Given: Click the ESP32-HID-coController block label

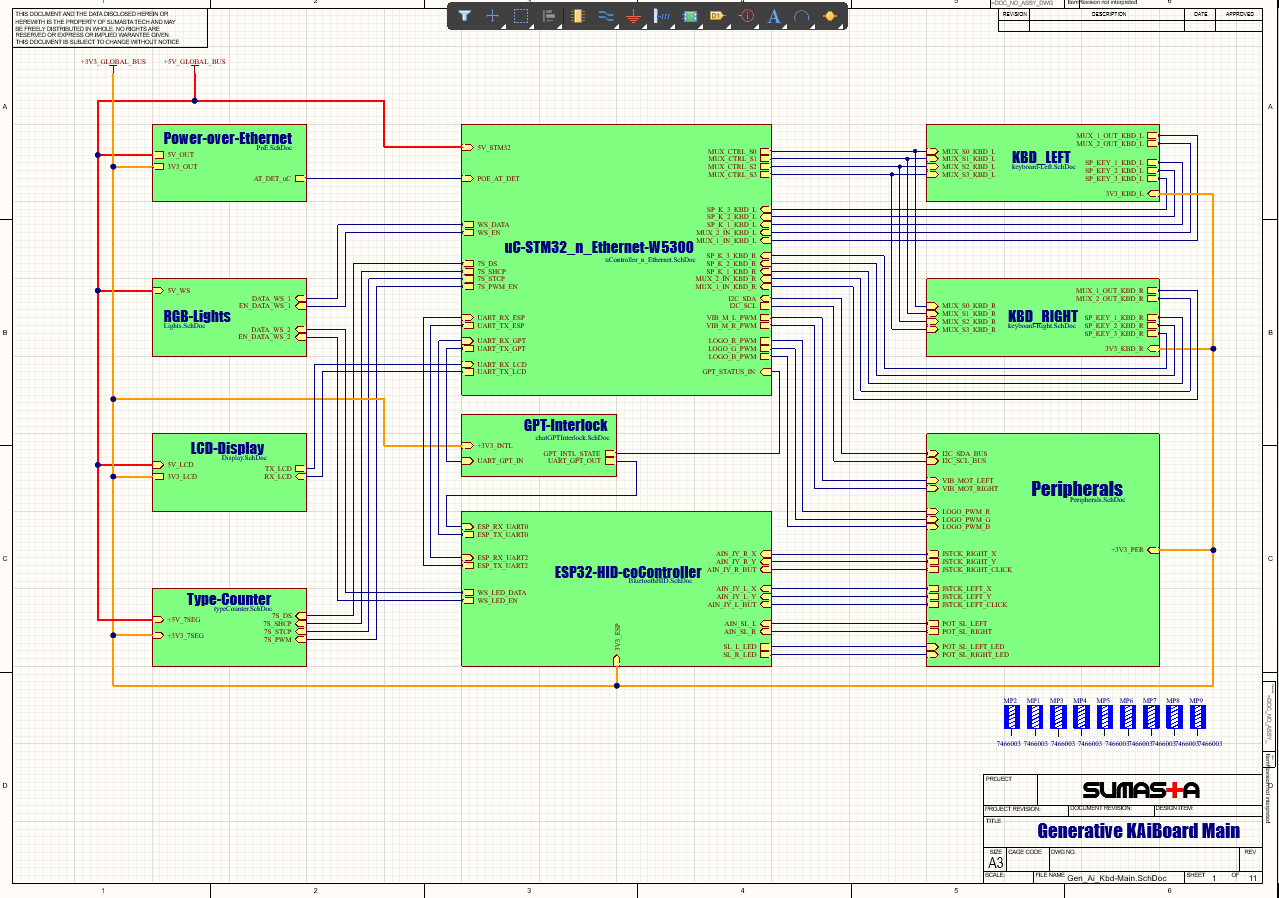Looking at the screenshot, I should pyautogui.click(x=627, y=572).
